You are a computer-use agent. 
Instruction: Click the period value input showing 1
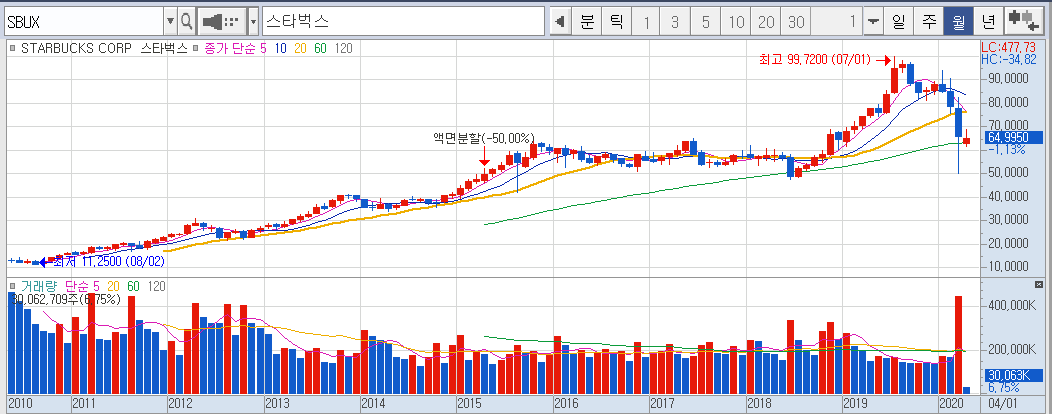tap(837, 21)
